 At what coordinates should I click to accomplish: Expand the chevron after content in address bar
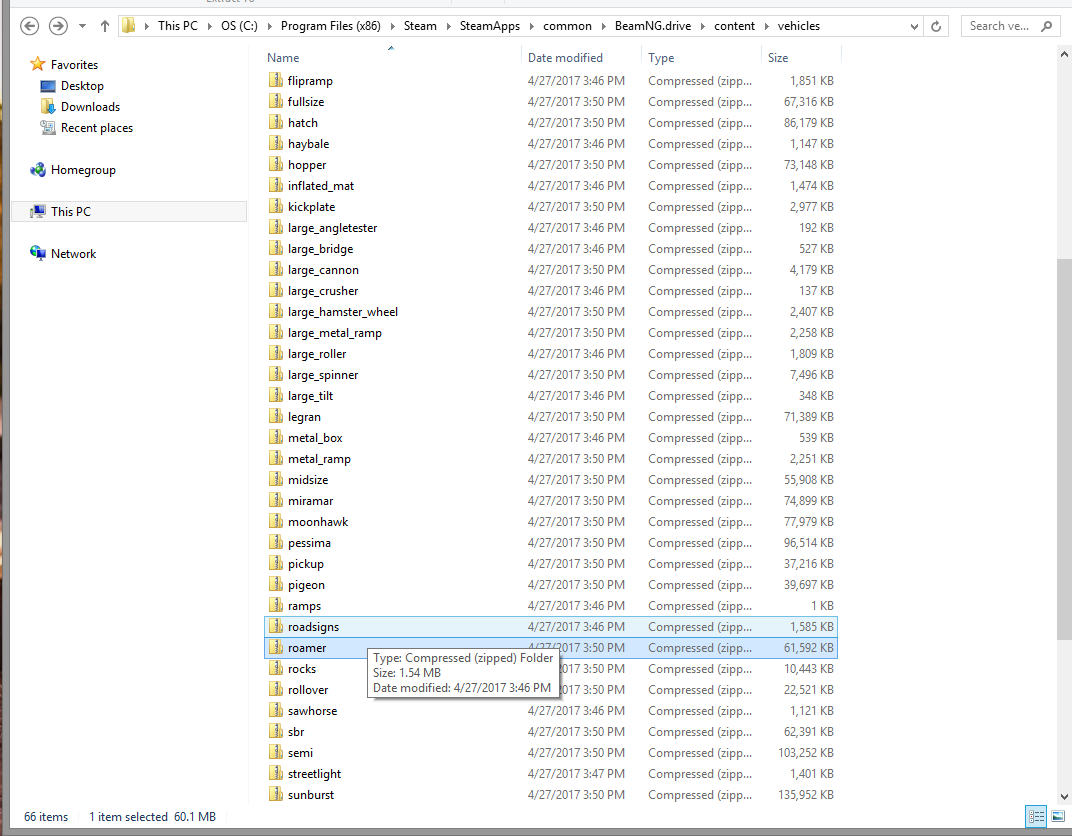point(766,27)
